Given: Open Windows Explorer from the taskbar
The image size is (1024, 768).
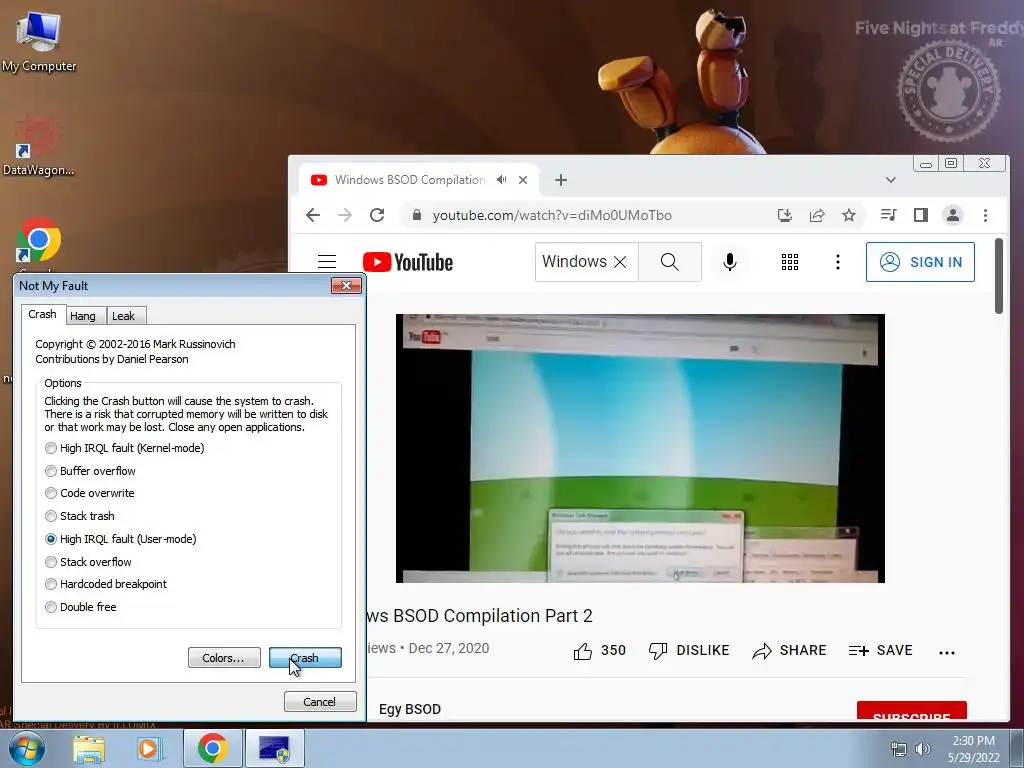Looking at the screenshot, I should pyautogui.click(x=88, y=748).
